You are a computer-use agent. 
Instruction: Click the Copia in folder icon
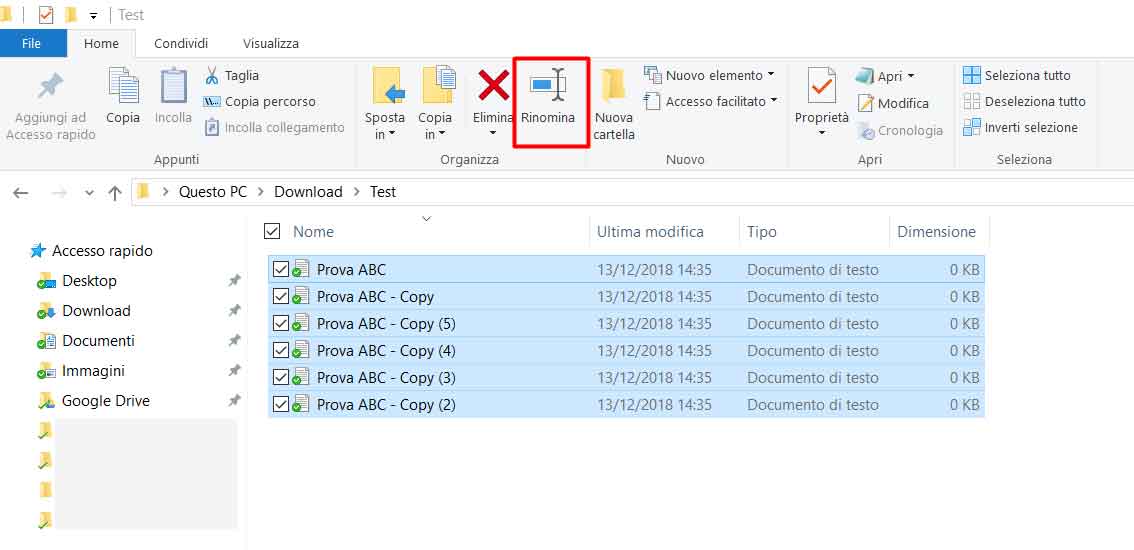[x=438, y=85]
